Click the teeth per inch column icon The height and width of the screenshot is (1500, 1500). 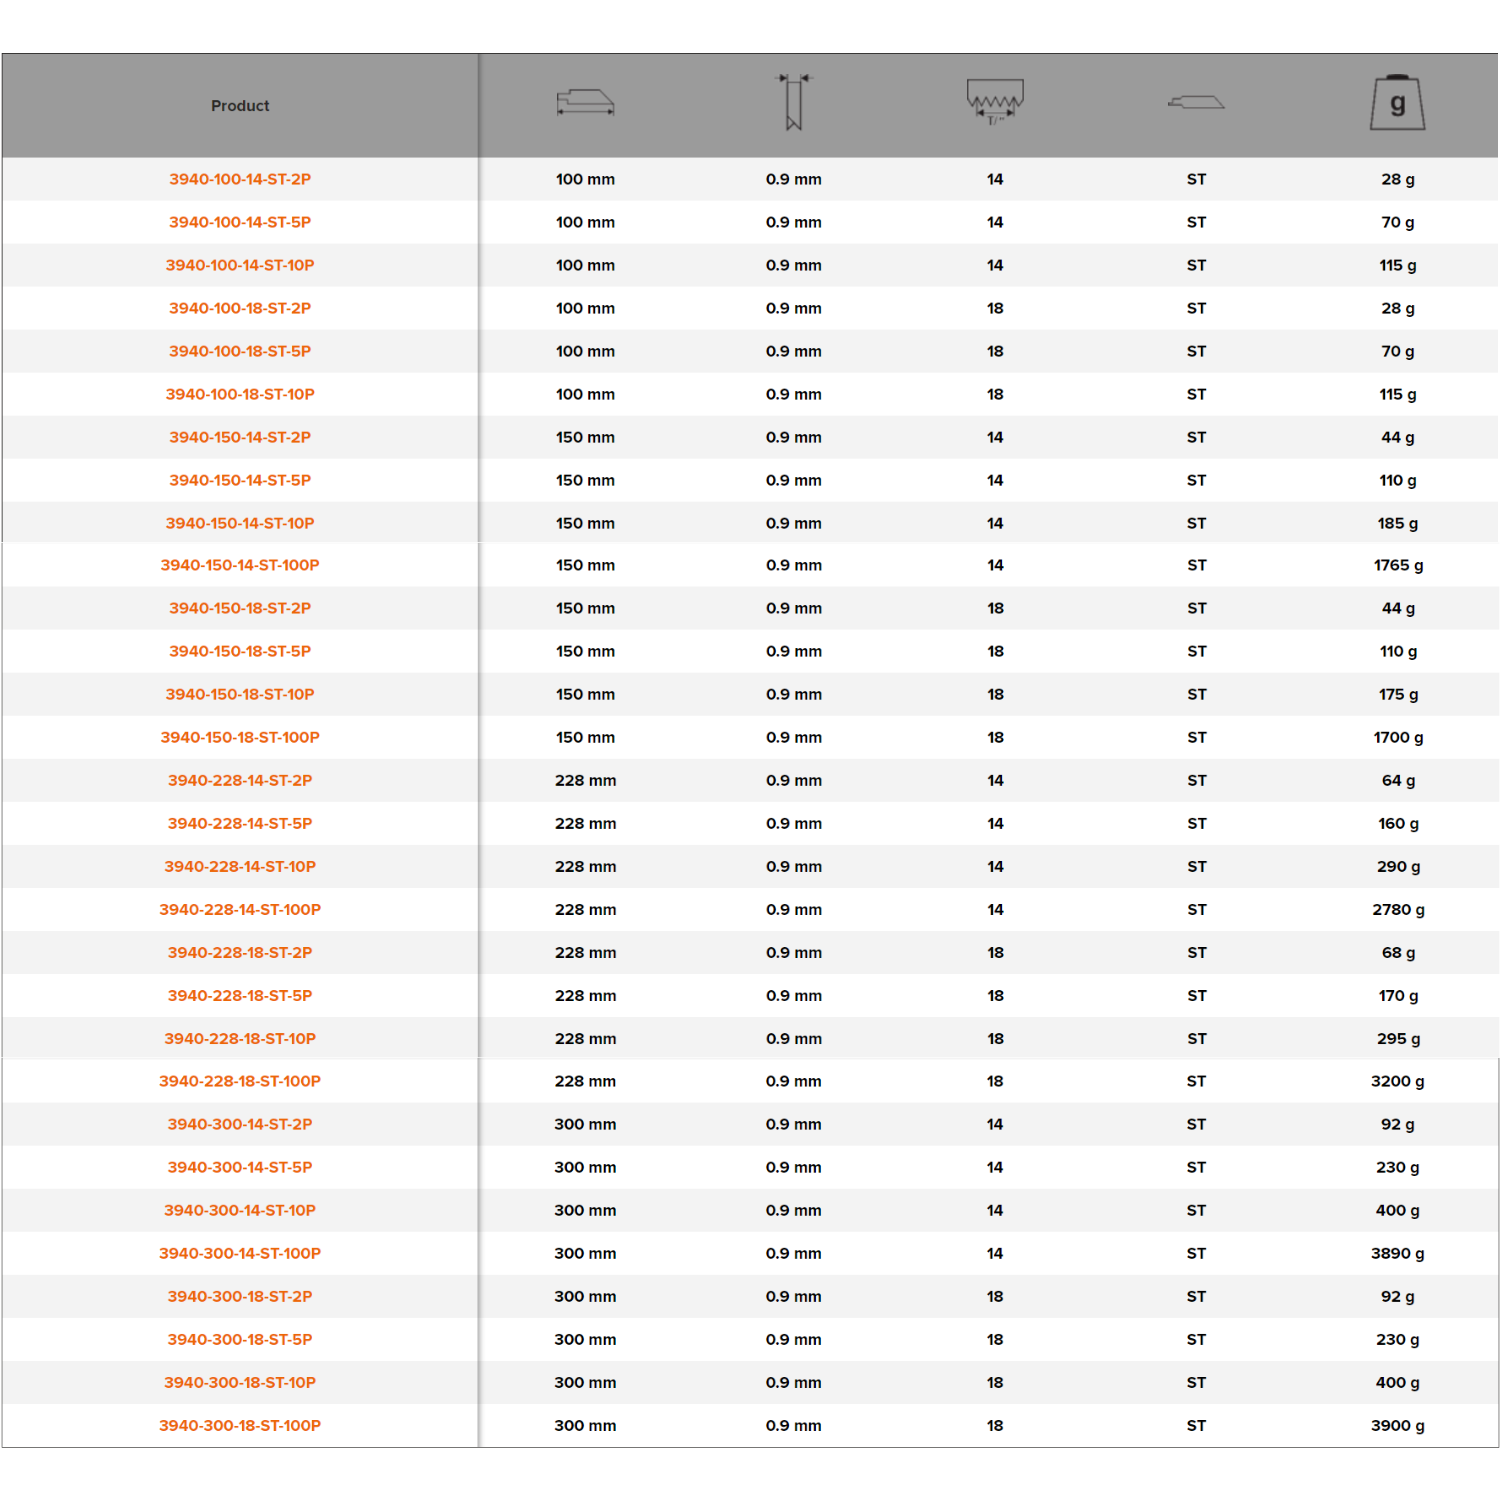coord(995,102)
